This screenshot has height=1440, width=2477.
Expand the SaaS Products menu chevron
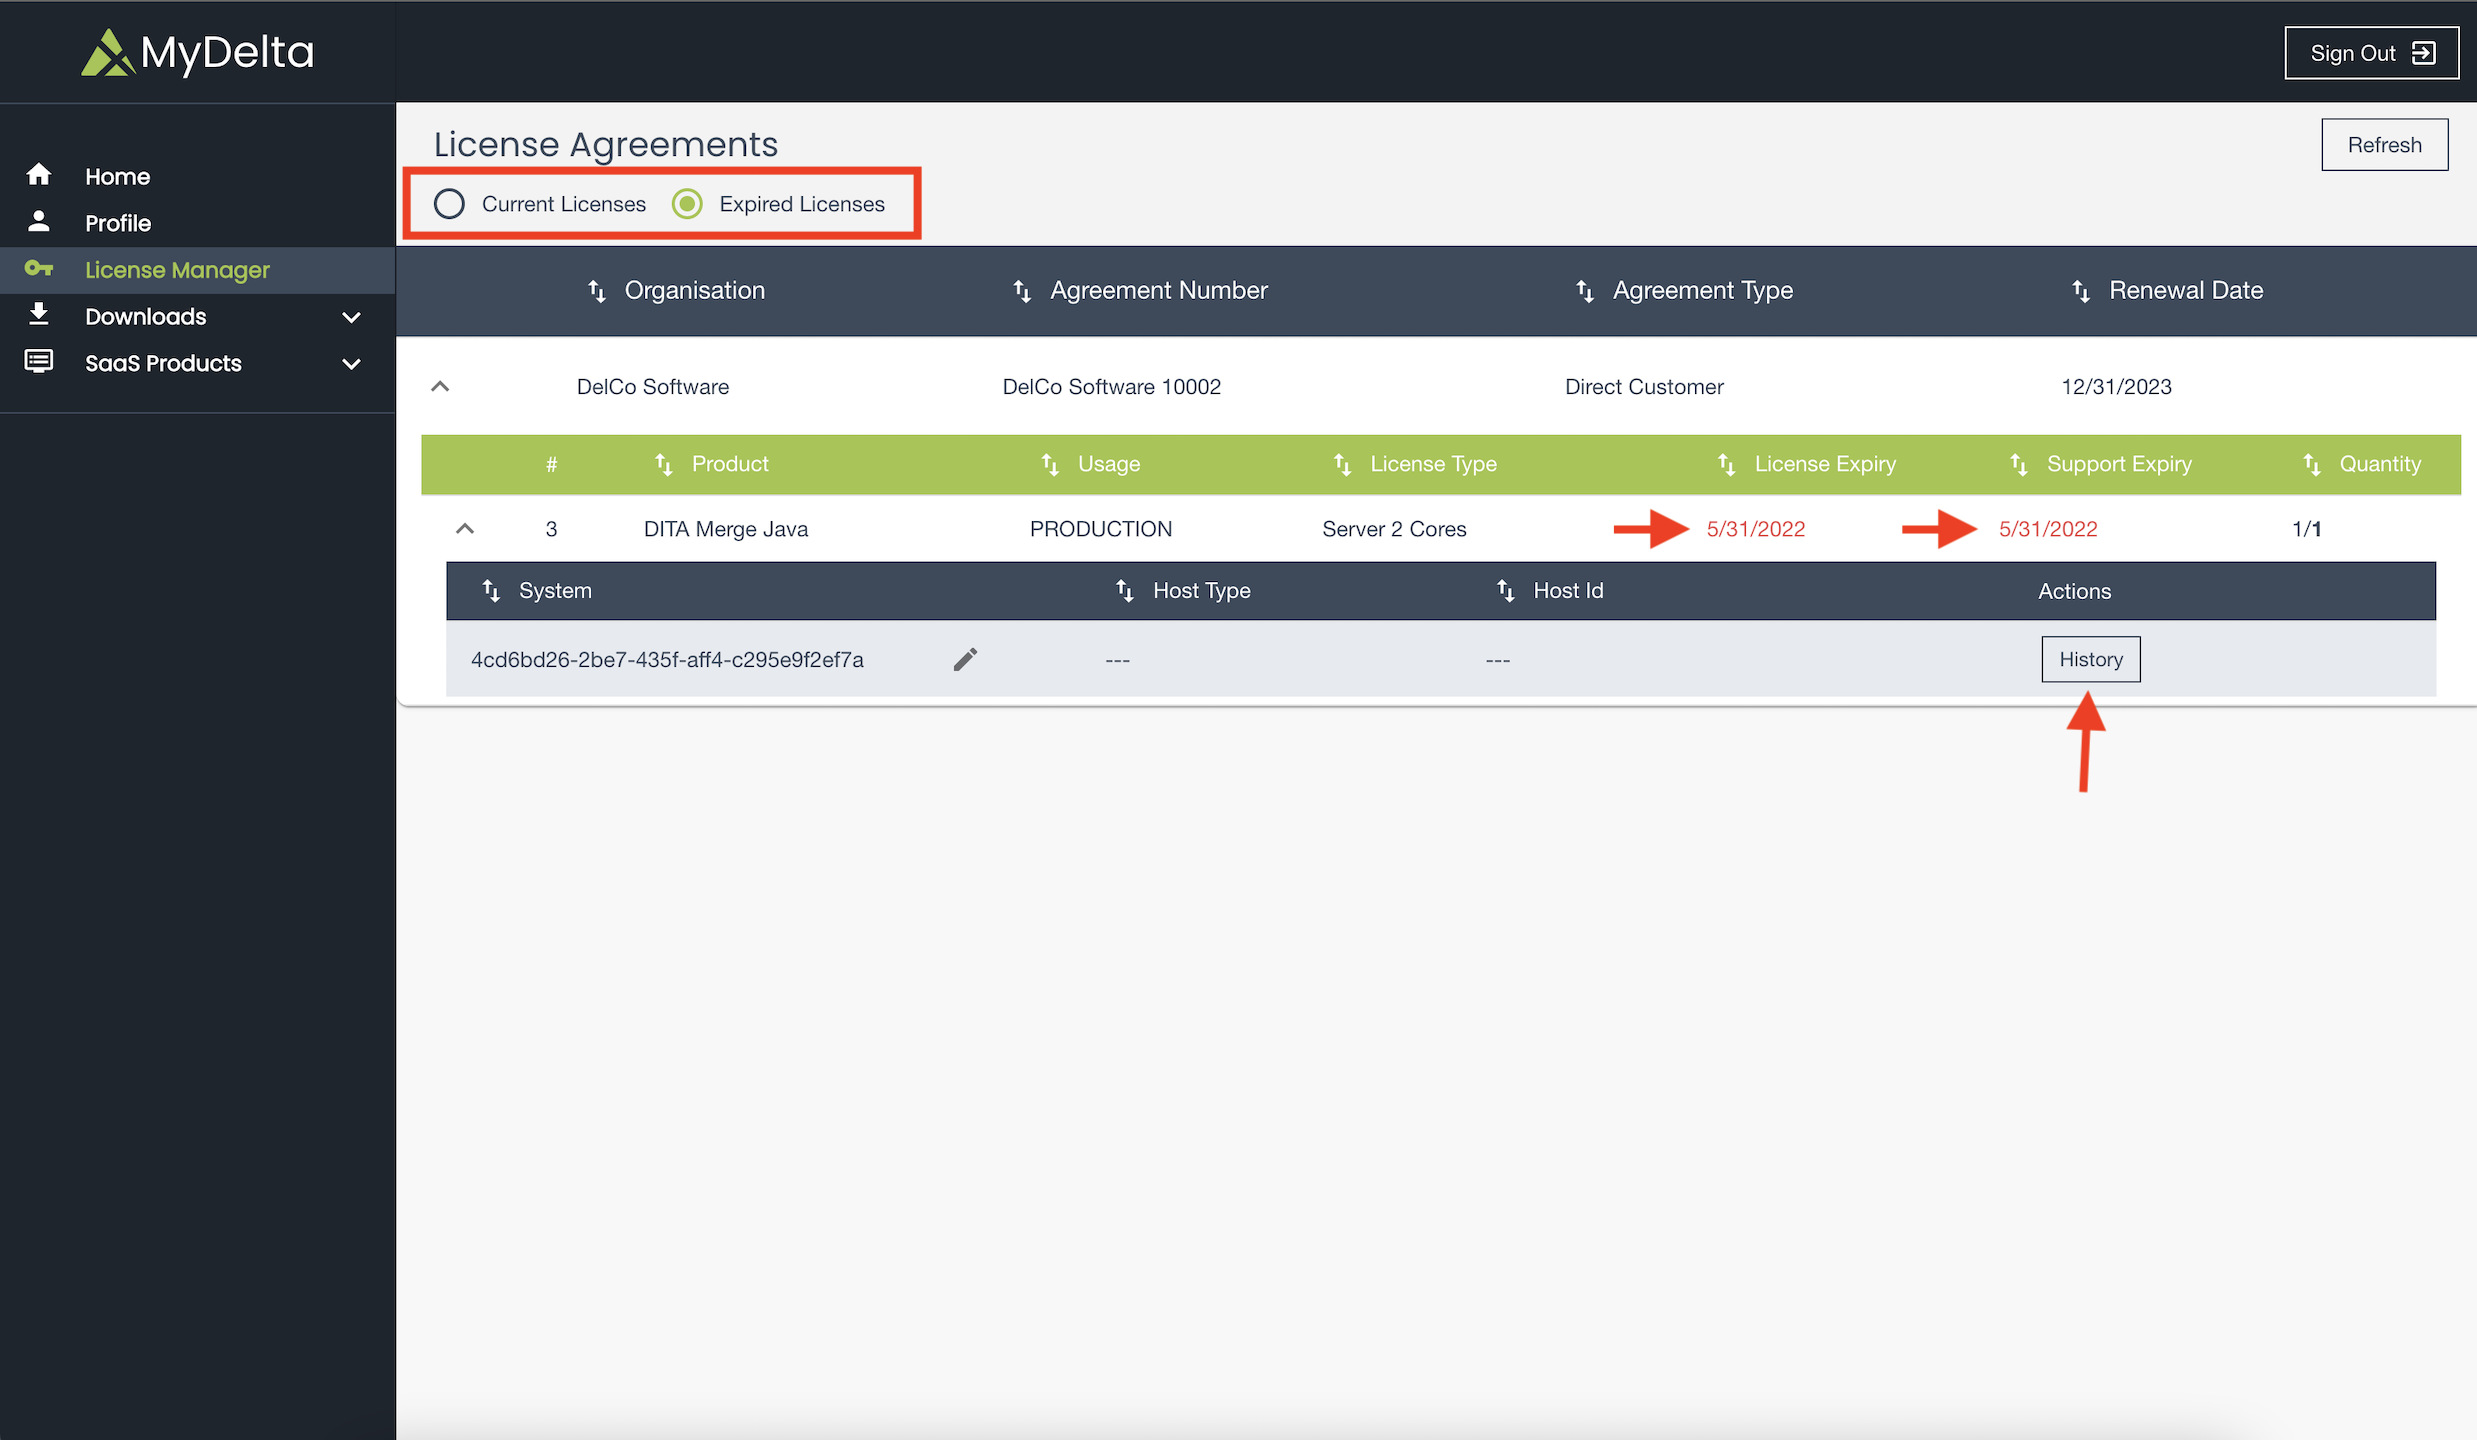tap(351, 364)
